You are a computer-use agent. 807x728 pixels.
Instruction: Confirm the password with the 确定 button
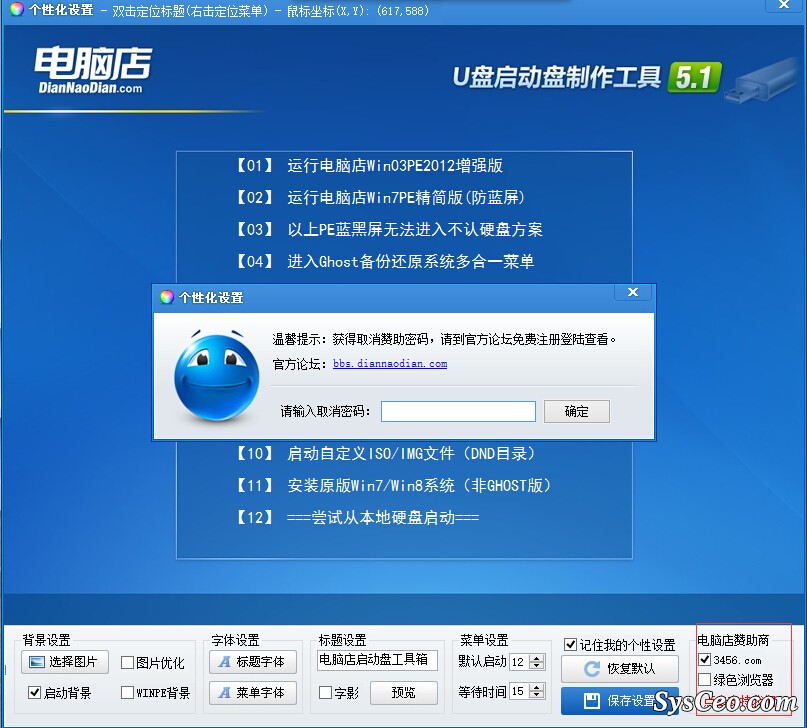coord(576,412)
